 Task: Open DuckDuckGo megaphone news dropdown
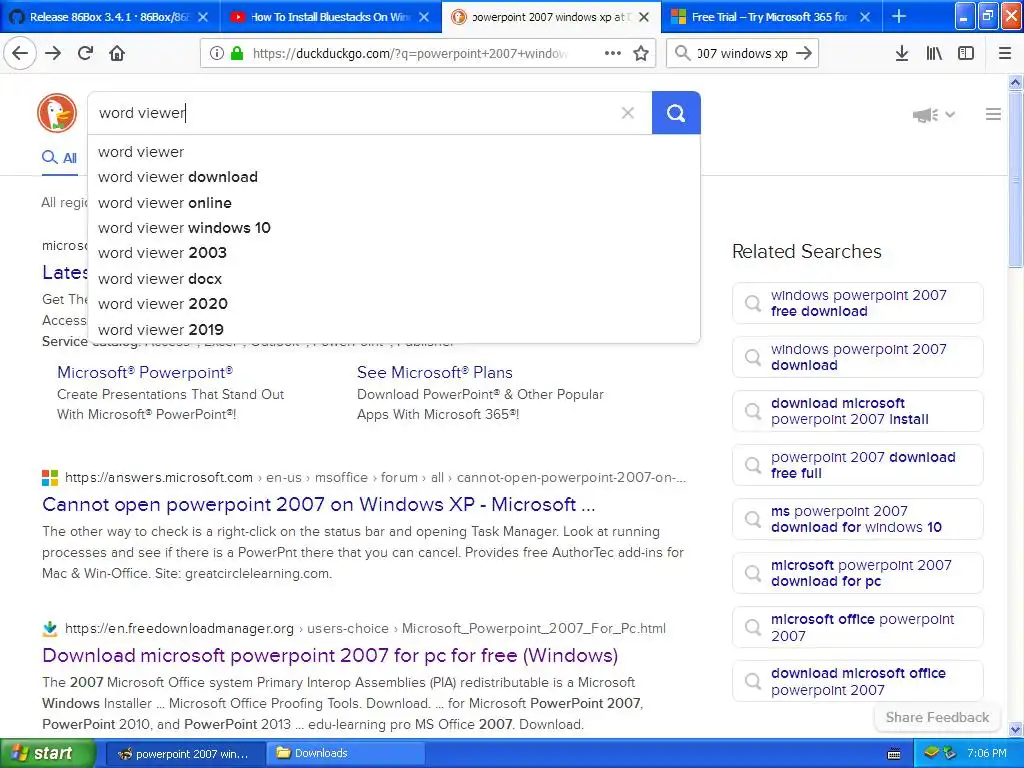tap(933, 115)
